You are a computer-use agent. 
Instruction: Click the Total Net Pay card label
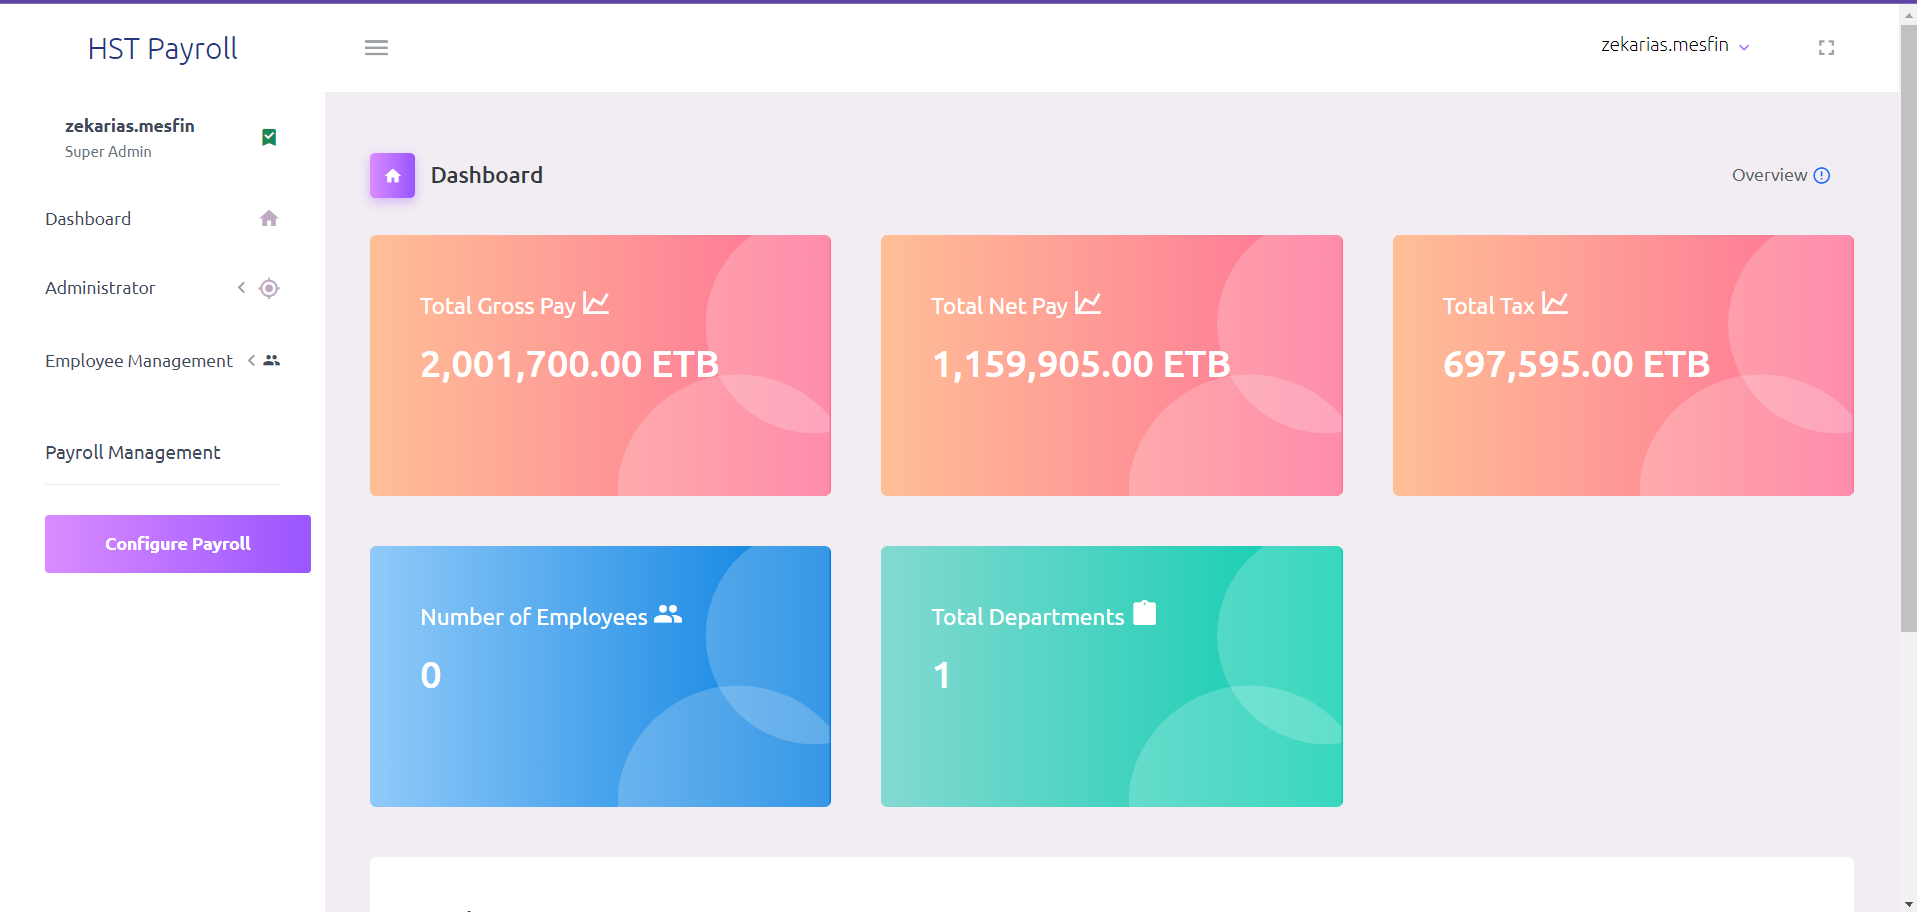[1000, 306]
